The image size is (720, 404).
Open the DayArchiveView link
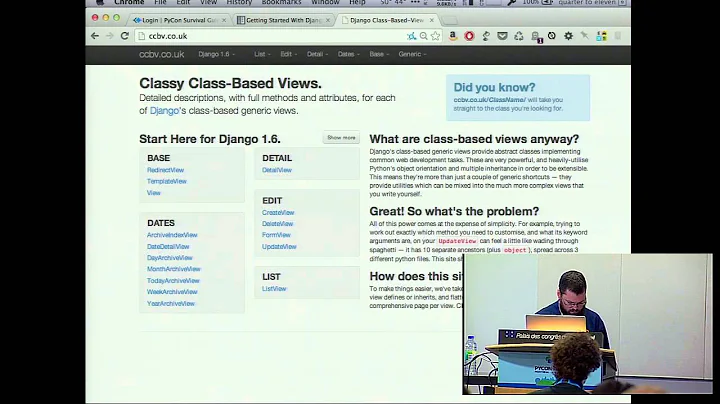point(169,258)
